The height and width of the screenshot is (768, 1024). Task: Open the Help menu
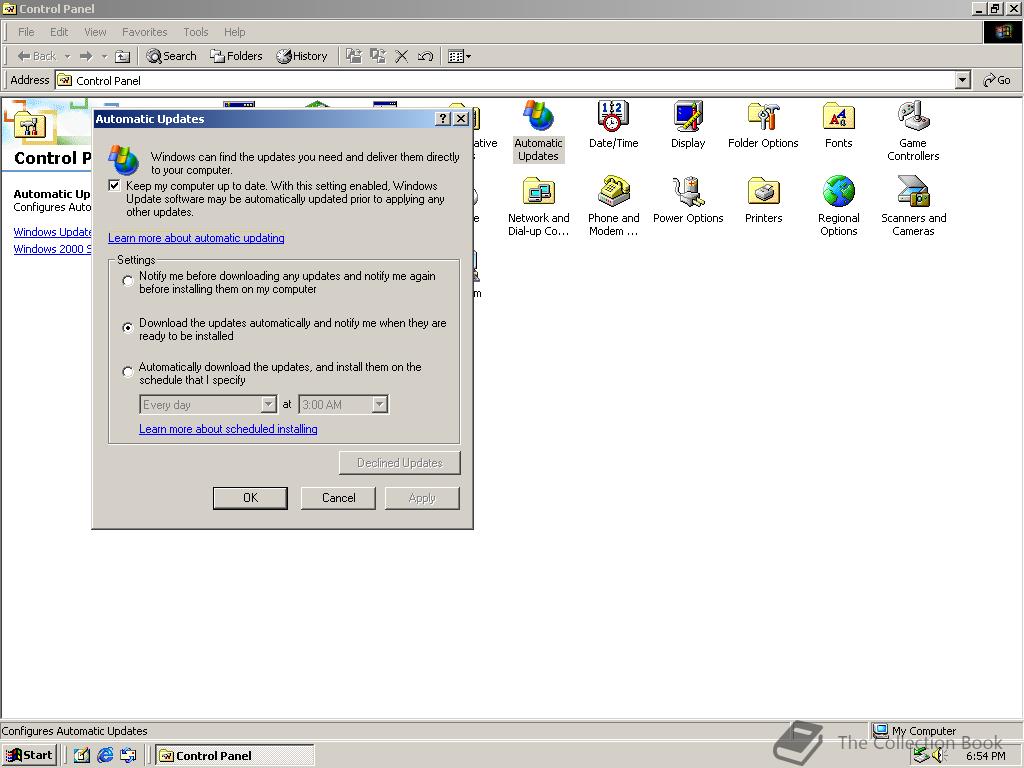point(234,32)
